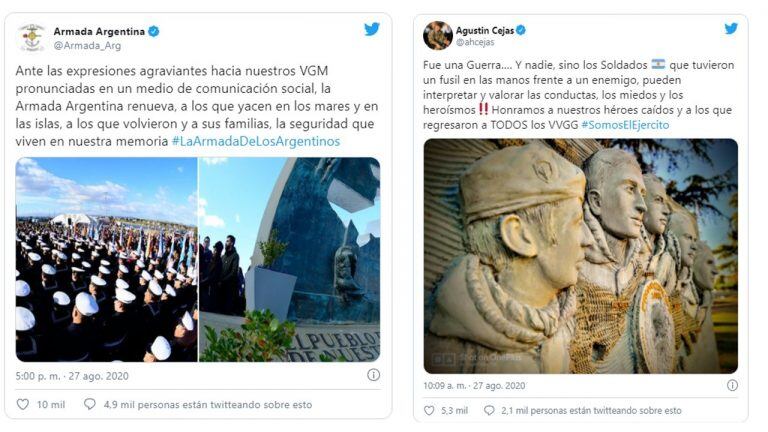Image resolution: width=768 pixels, height=432 pixels.
Task: View the soldier busts sculpture photo
Action: pyautogui.click(x=580, y=256)
